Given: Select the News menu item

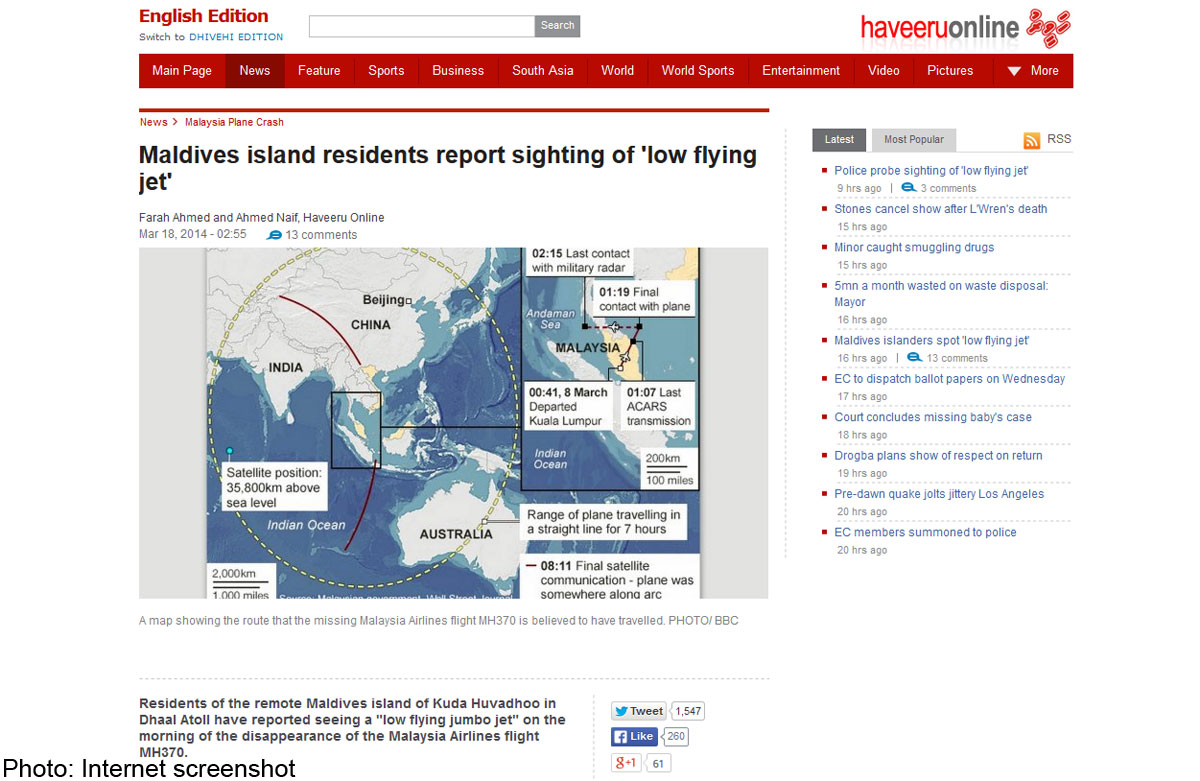Looking at the screenshot, I should 255,71.
